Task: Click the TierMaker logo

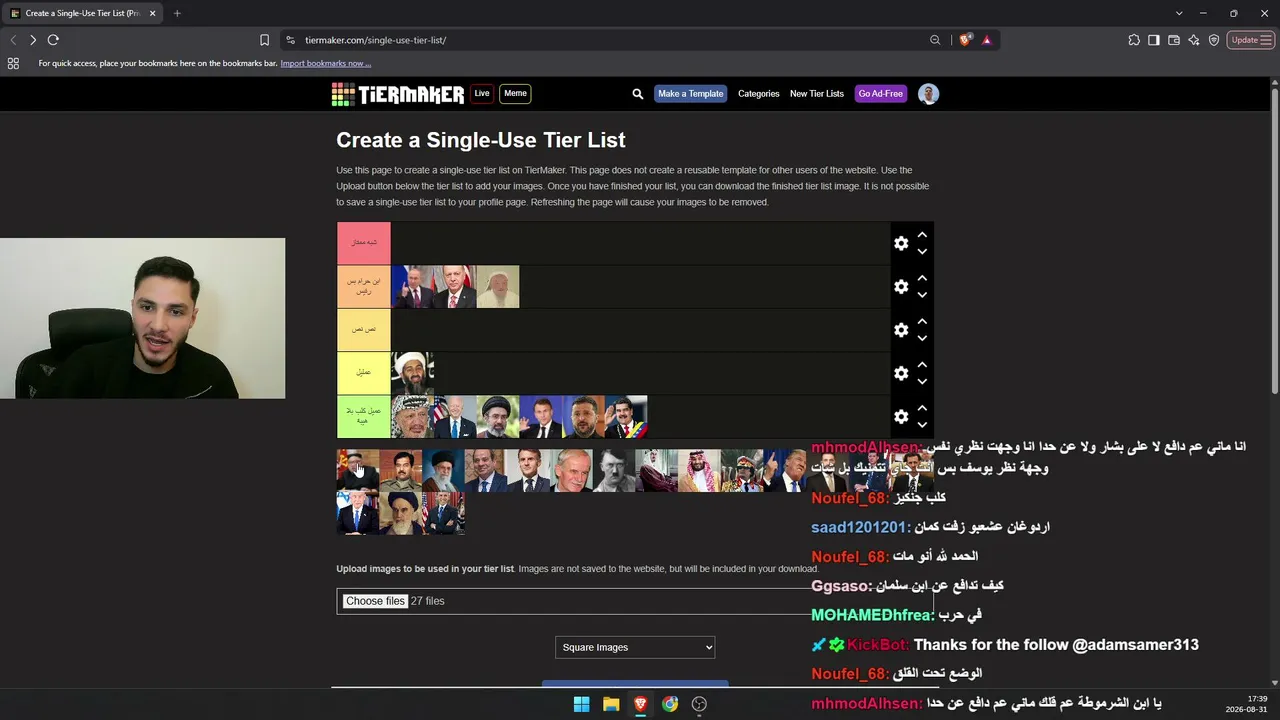Action: point(398,94)
